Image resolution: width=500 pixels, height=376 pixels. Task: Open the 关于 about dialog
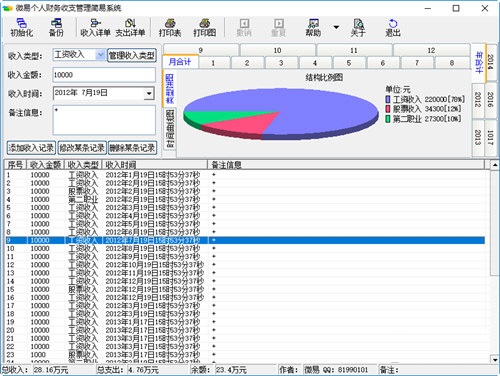coord(358,27)
